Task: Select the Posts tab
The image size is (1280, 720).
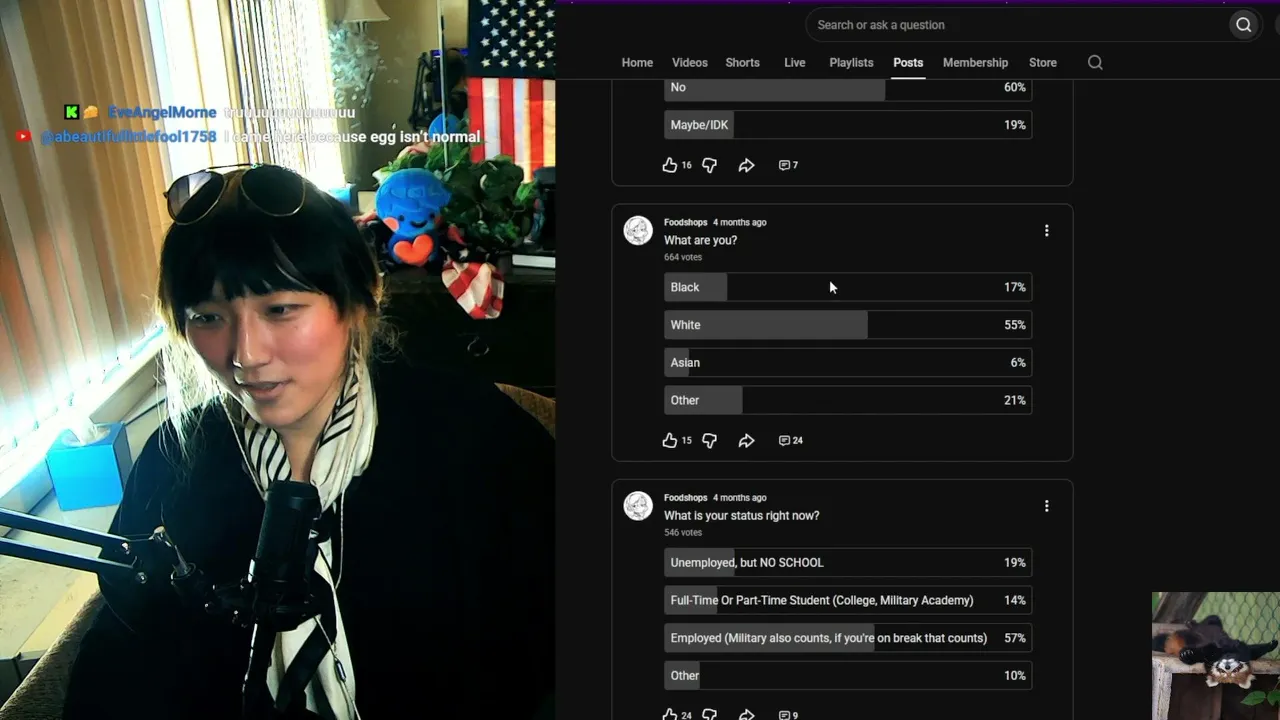Action: [x=908, y=62]
